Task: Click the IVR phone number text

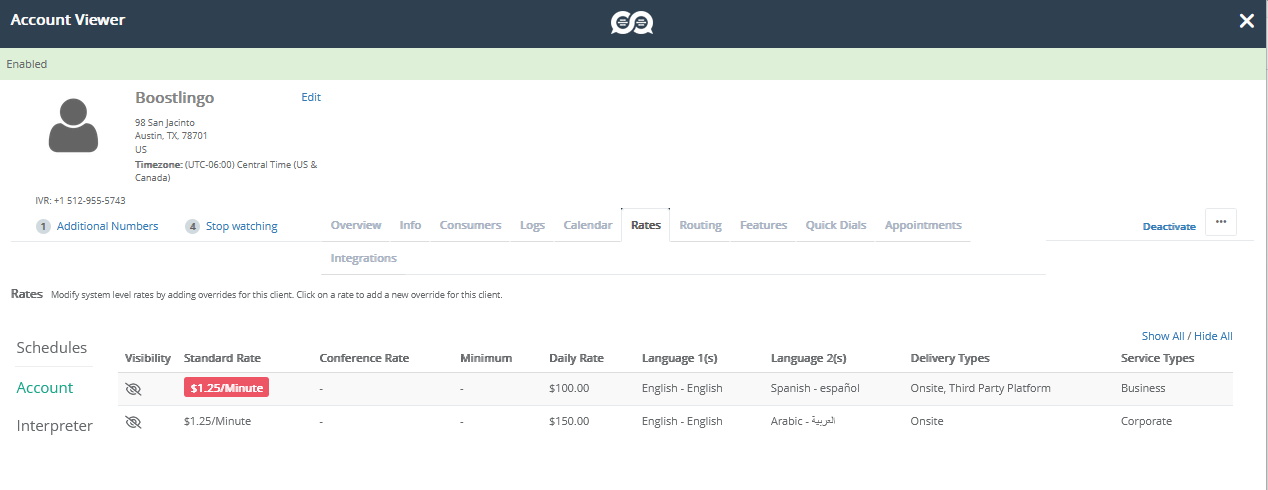Action: (x=80, y=200)
